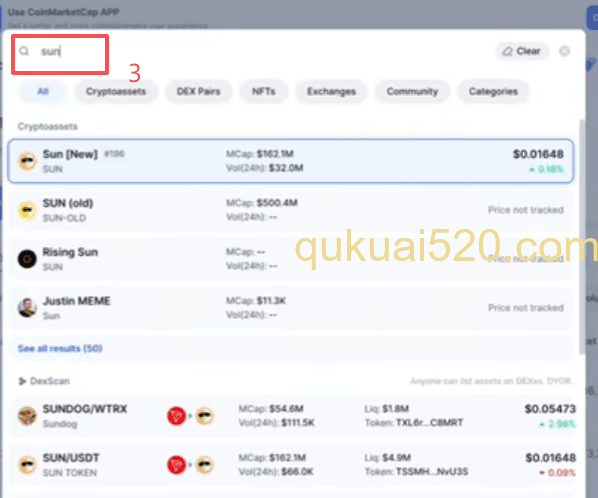Open the SUN (old) result name
The height and width of the screenshot is (498, 598).
click(68, 203)
